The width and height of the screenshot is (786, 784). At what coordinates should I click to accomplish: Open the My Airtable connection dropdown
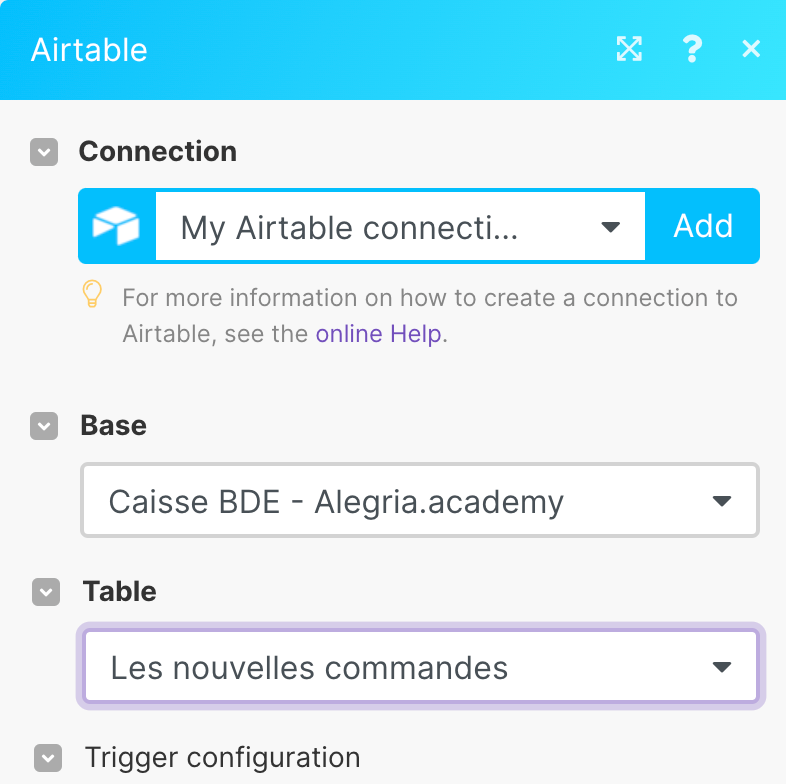point(400,226)
